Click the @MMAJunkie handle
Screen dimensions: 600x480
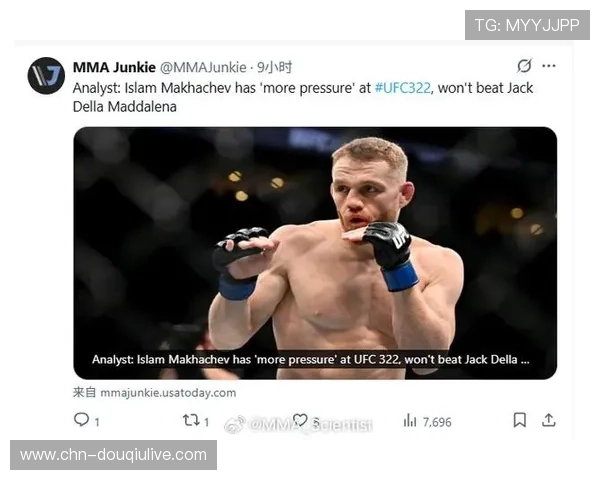tap(203, 67)
